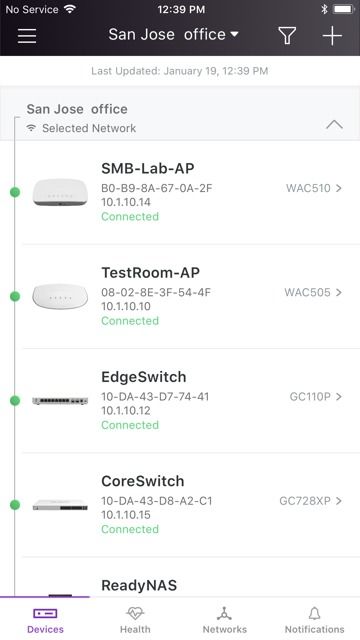The height and width of the screenshot is (640, 360).
Task: Tap the Networks tab label
Action: coord(224,629)
